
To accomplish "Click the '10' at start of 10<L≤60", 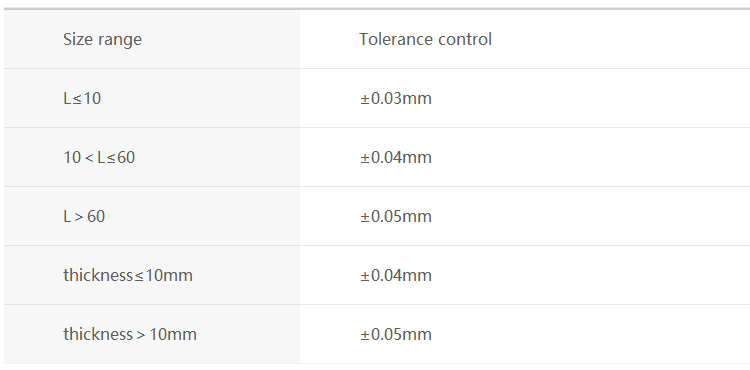I will (x=72, y=157).
